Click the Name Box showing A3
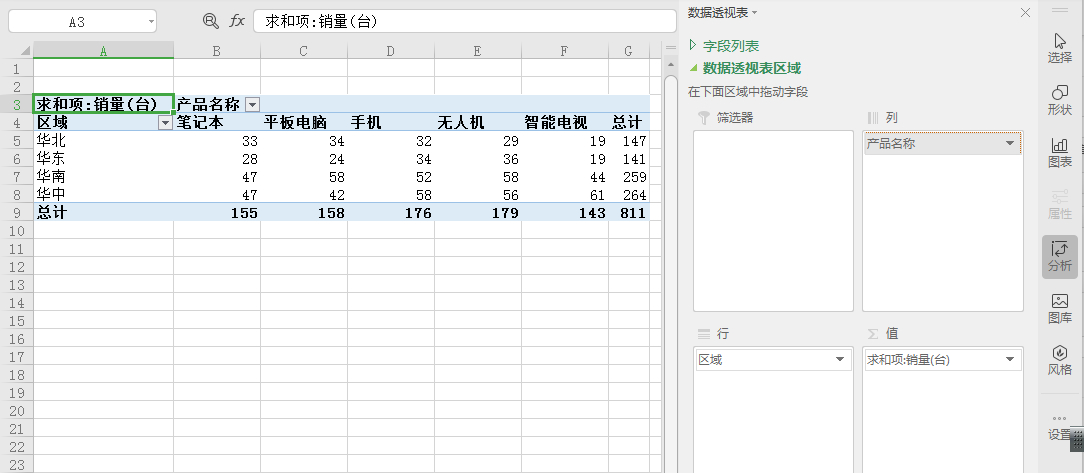The image size is (1084, 473). tap(82, 21)
